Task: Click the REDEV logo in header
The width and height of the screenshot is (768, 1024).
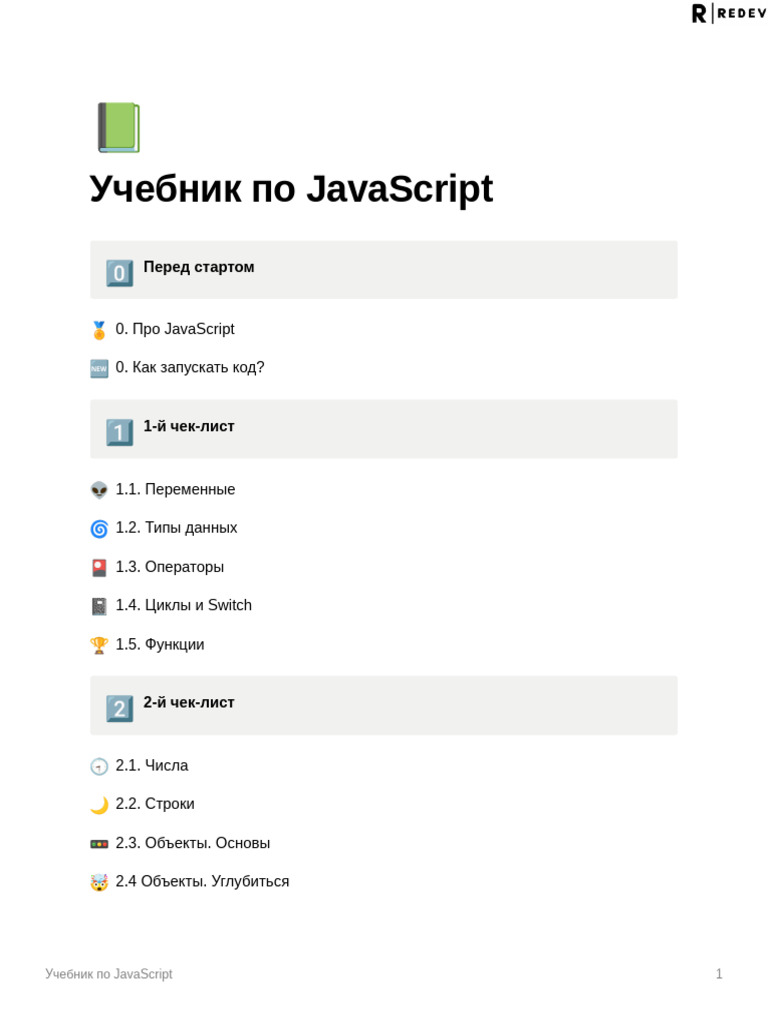Action: tap(729, 13)
